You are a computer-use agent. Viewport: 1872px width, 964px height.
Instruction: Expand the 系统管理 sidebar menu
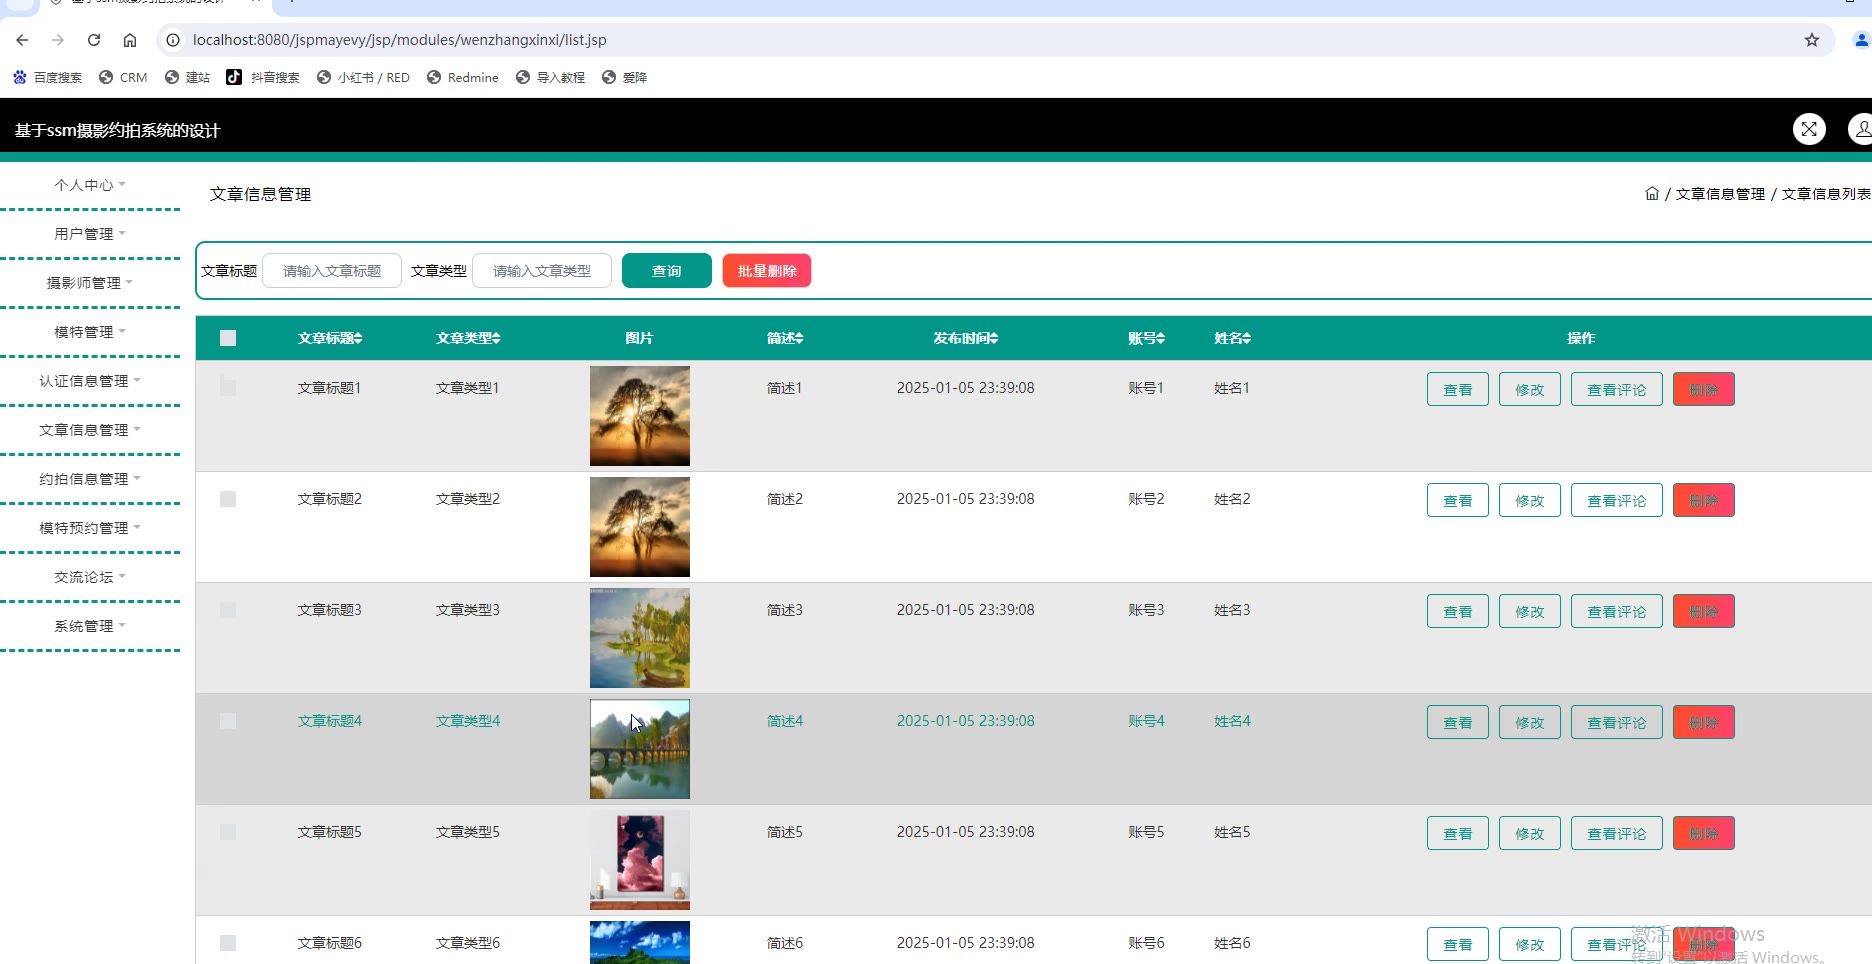(90, 626)
